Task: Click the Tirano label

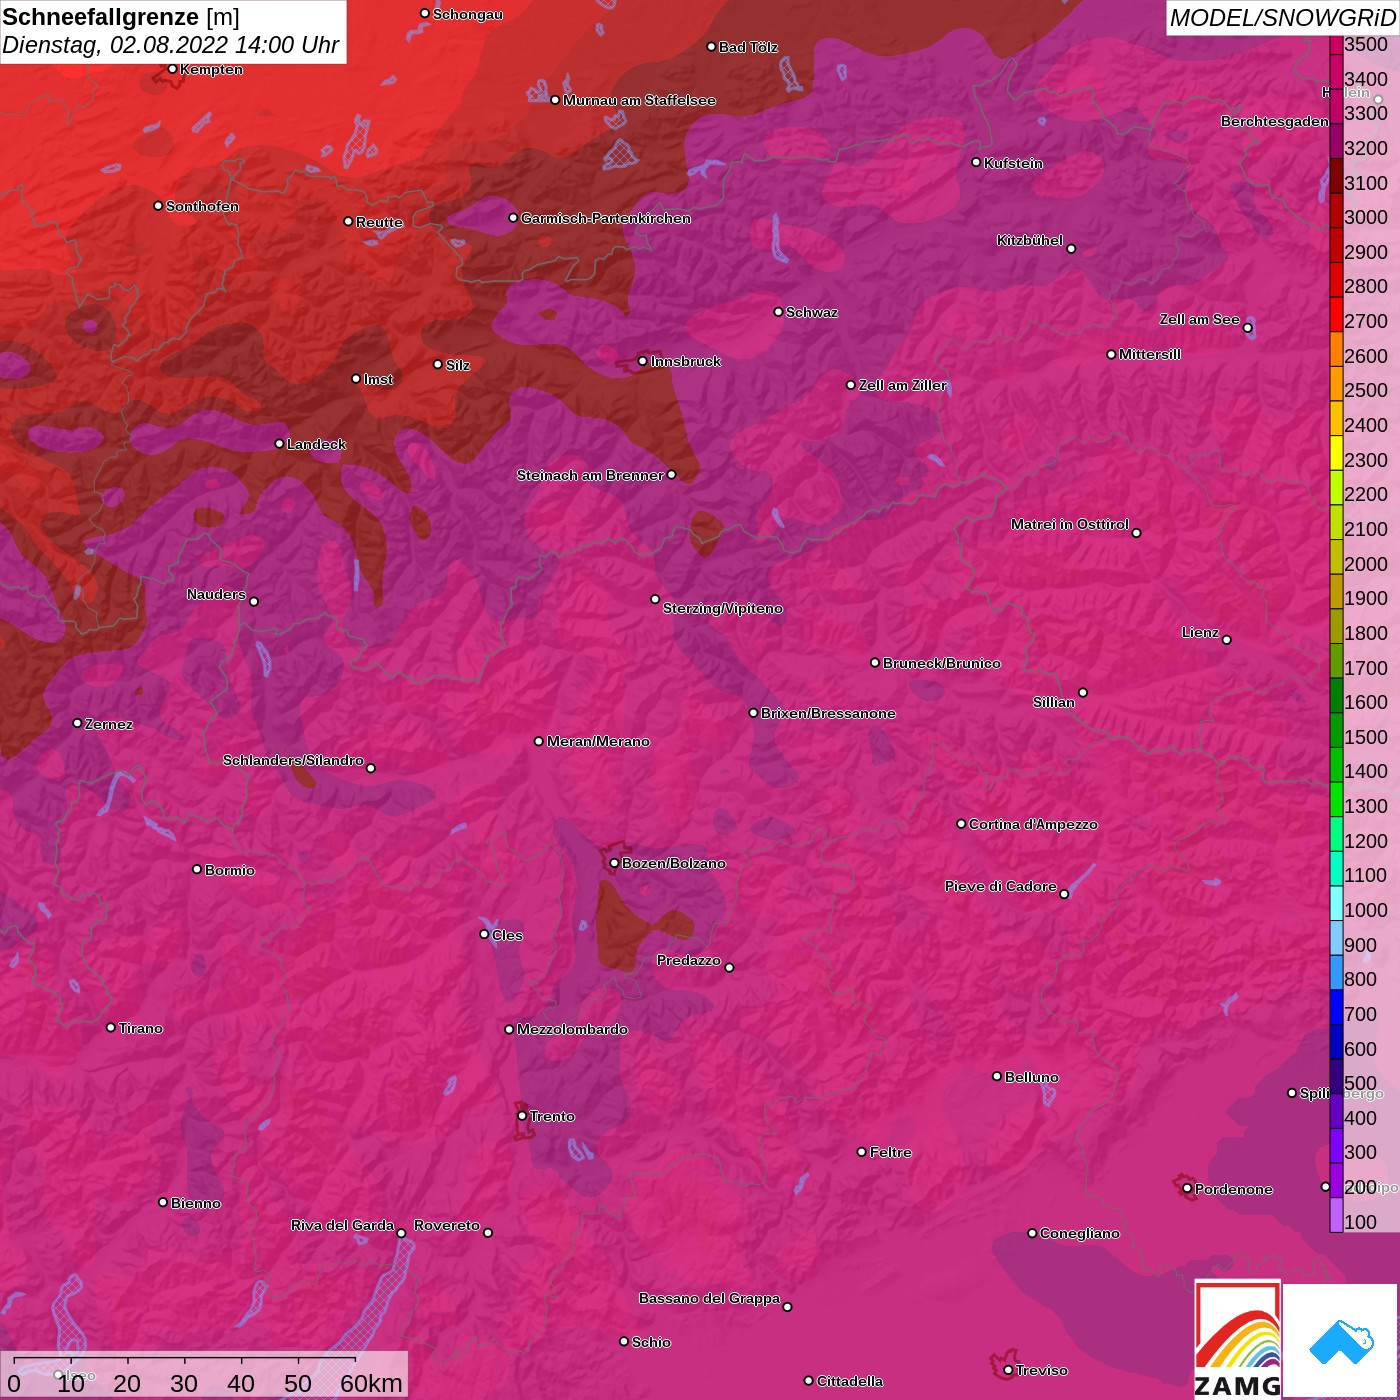Action: [x=140, y=1028]
